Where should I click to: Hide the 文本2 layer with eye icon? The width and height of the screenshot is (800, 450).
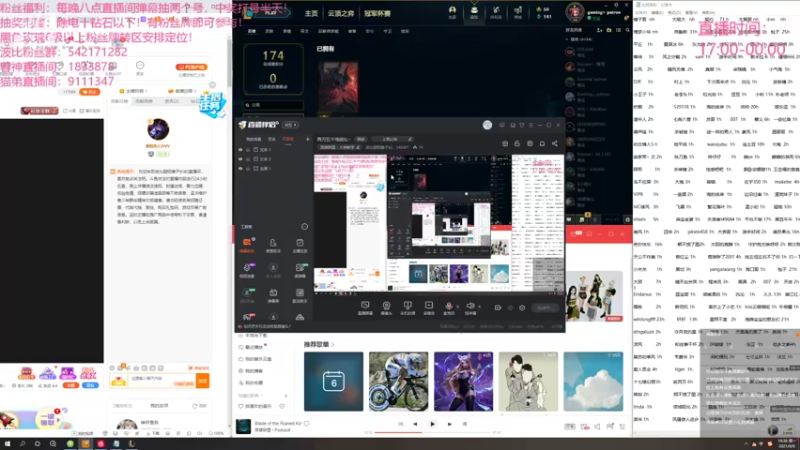[240, 159]
